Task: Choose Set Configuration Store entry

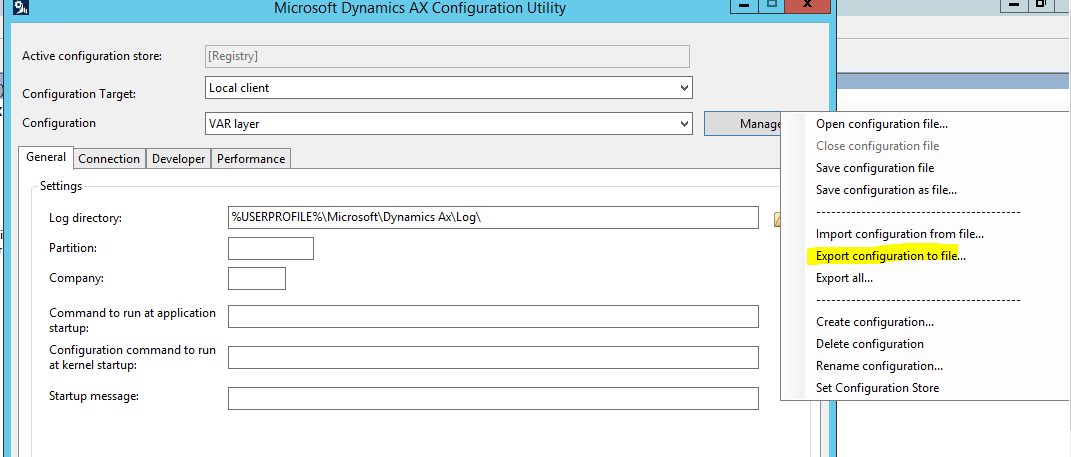Action: pyautogui.click(x=877, y=387)
